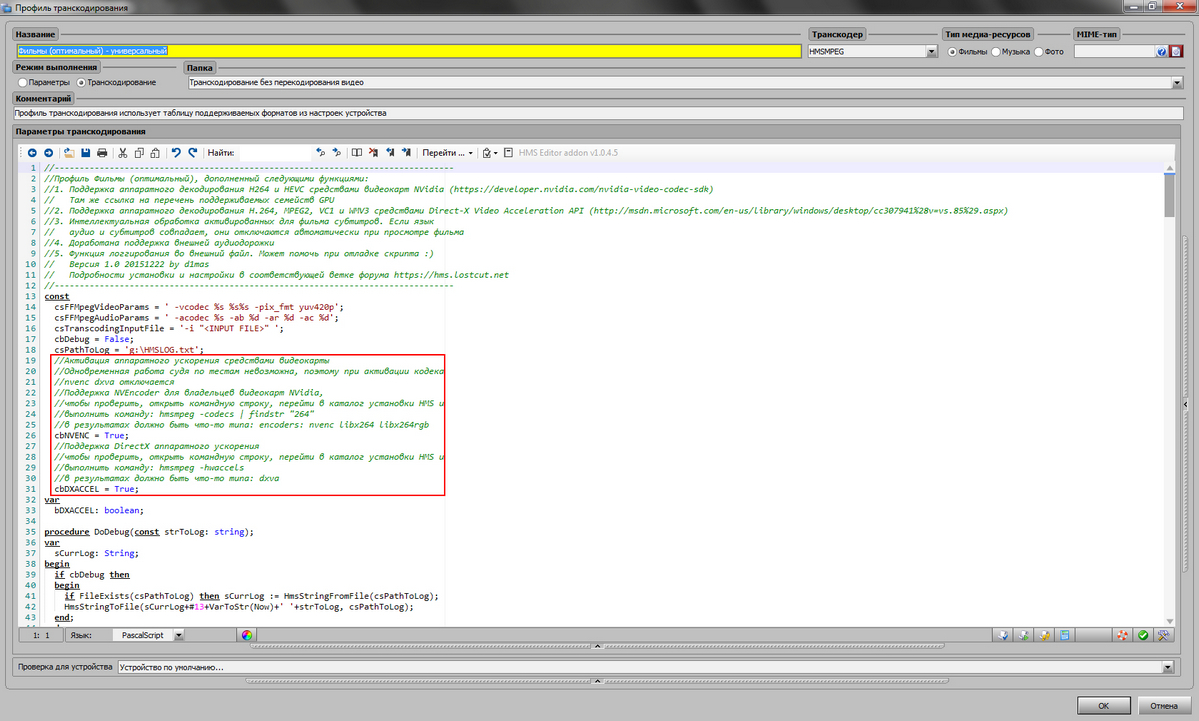
Task: Click the blue help icon beside MIME-тип
Action: [x=1162, y=51]
